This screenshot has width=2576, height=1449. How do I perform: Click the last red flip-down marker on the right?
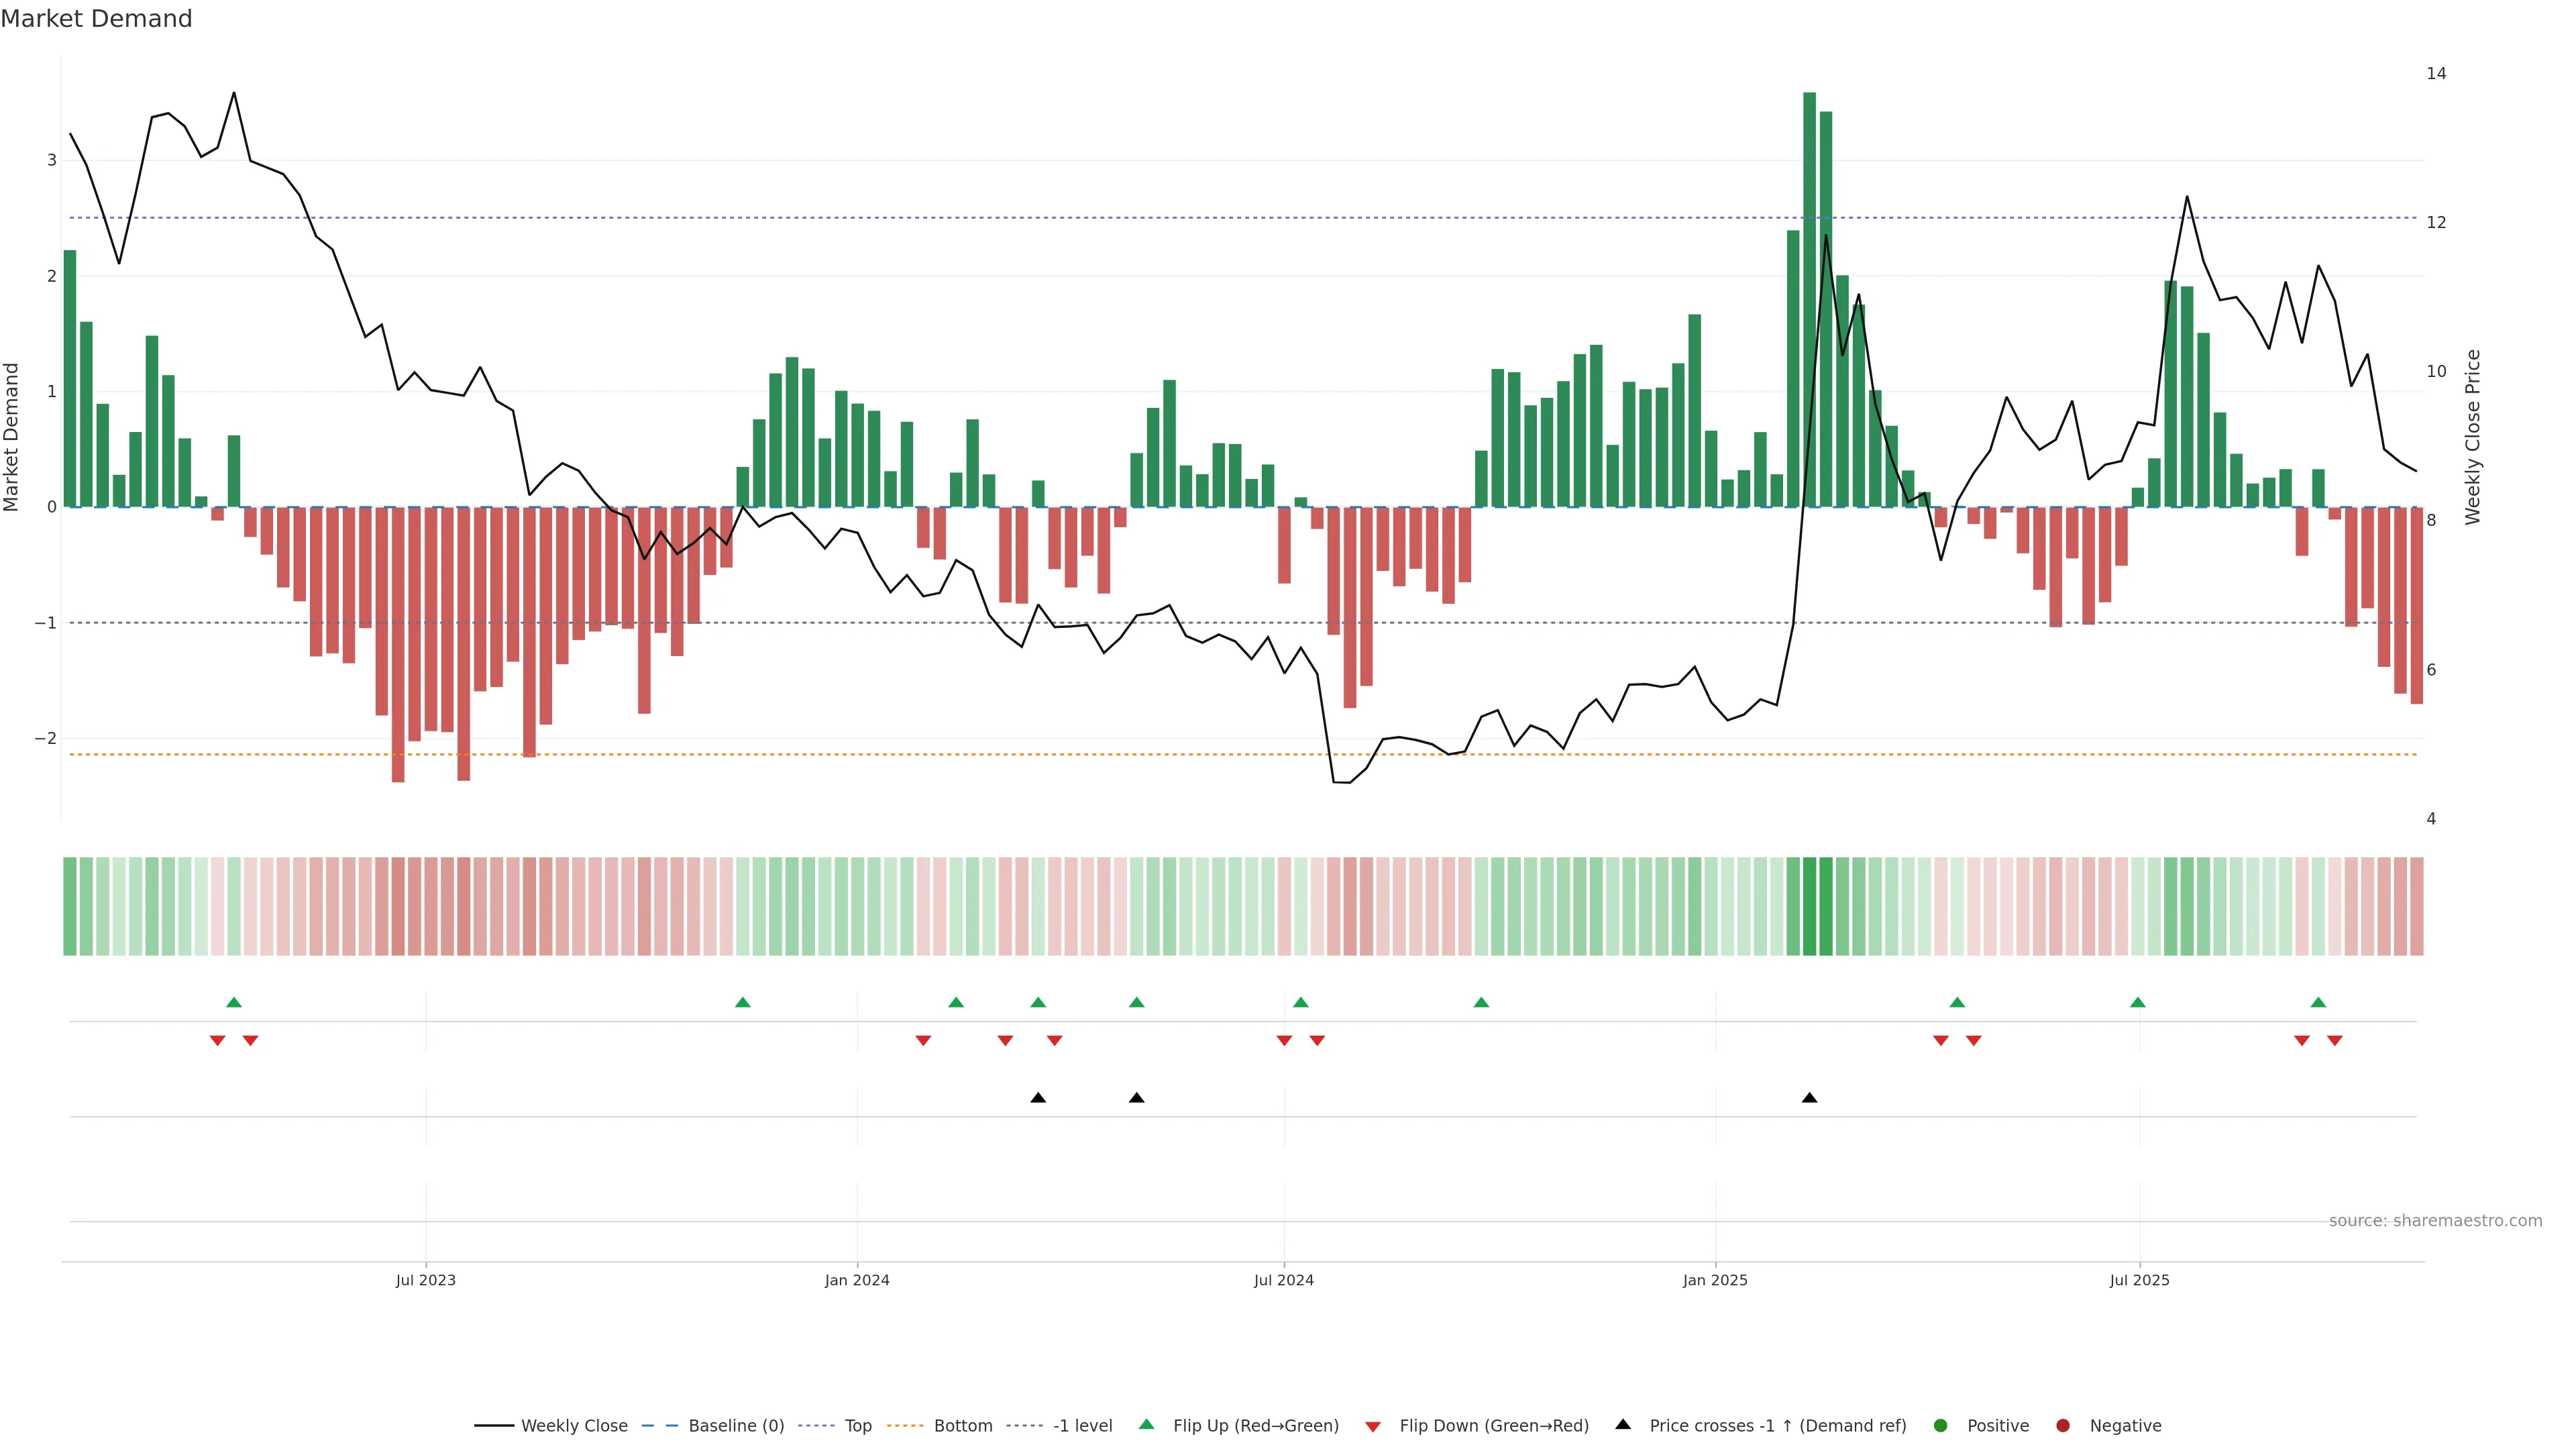2334,1041
